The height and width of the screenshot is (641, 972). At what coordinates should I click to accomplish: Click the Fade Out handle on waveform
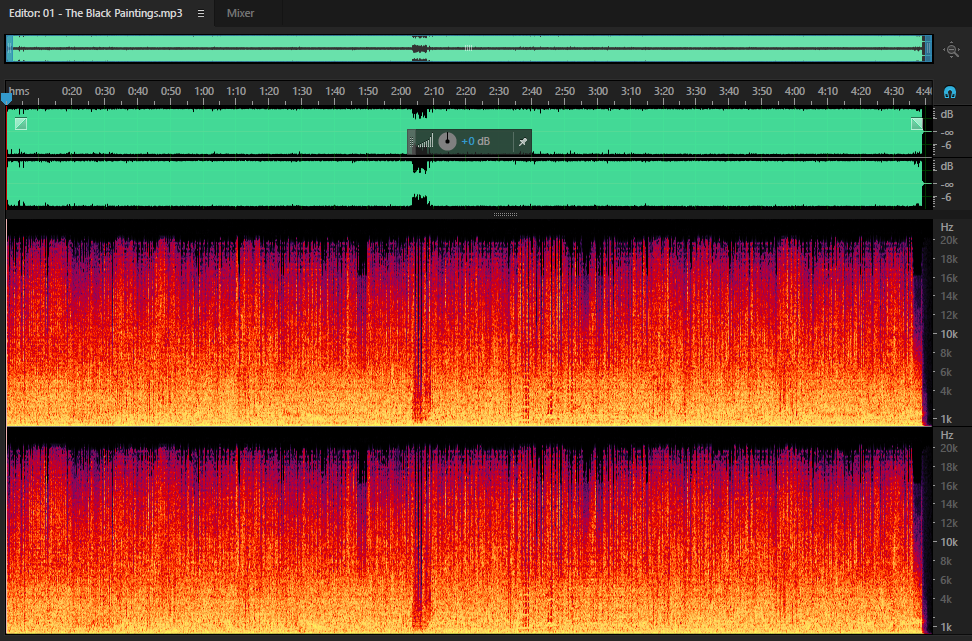click(917, 124)
